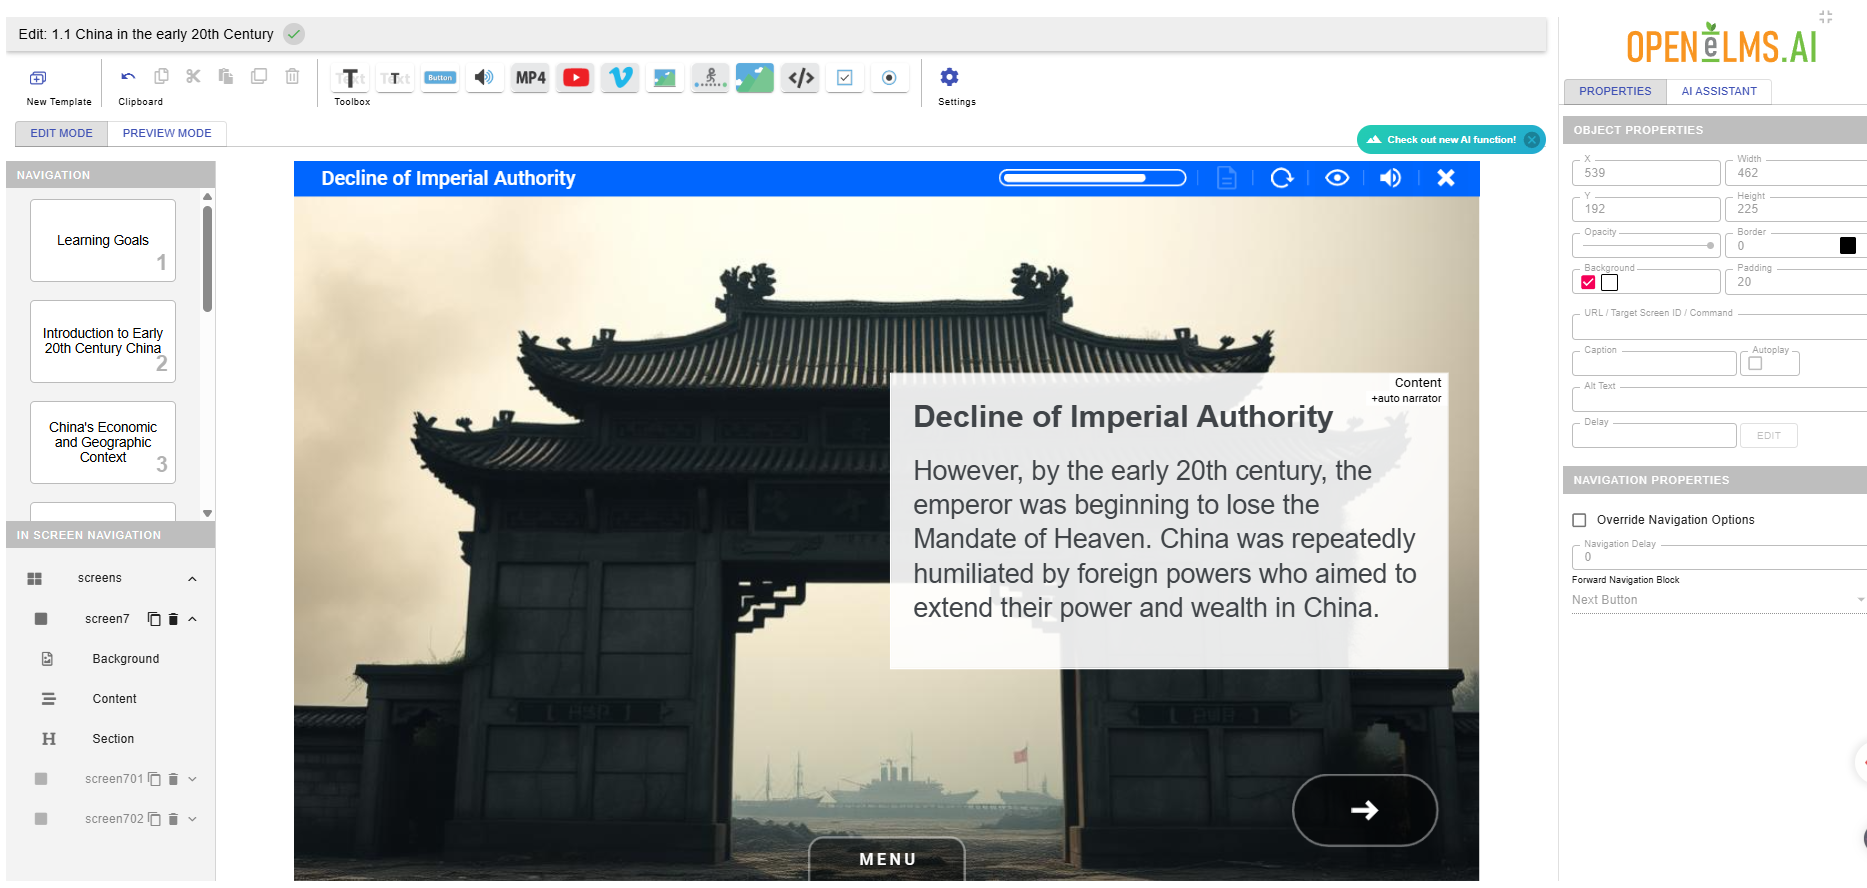The width and height of the screenshot is (1867, 888).
Task: Open the Forward Navigation Block dropdown
Action: point(1718,600)
